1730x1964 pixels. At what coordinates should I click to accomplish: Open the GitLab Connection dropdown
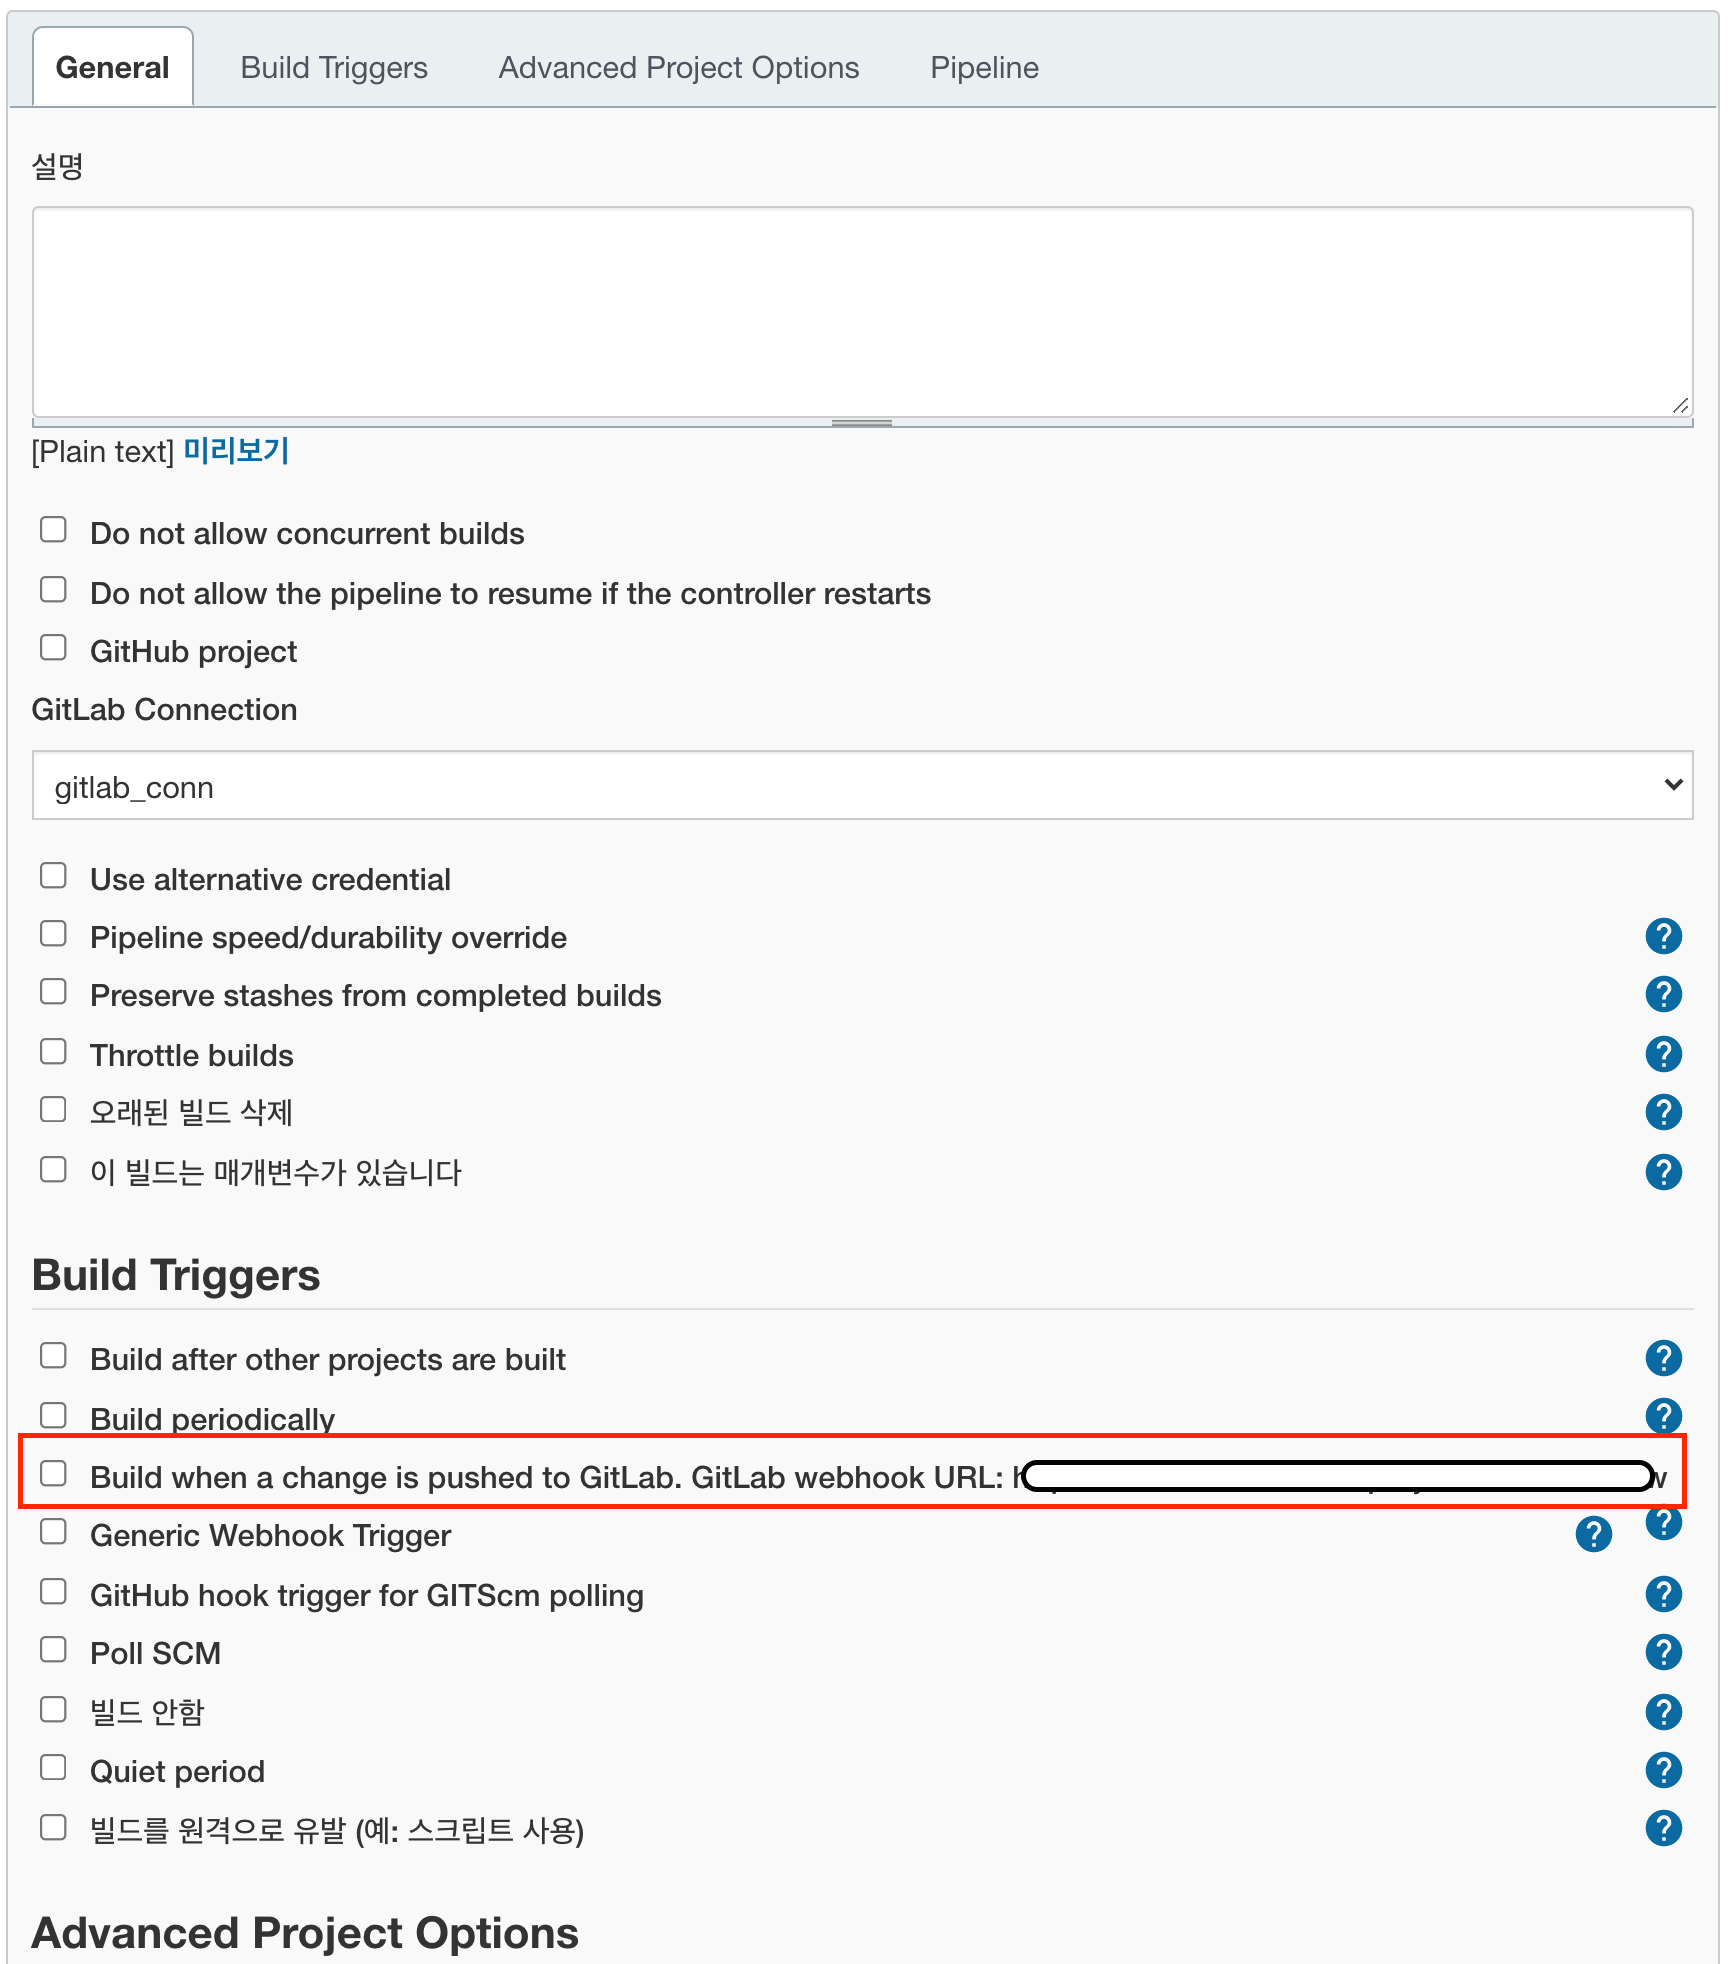coord(862,786)
